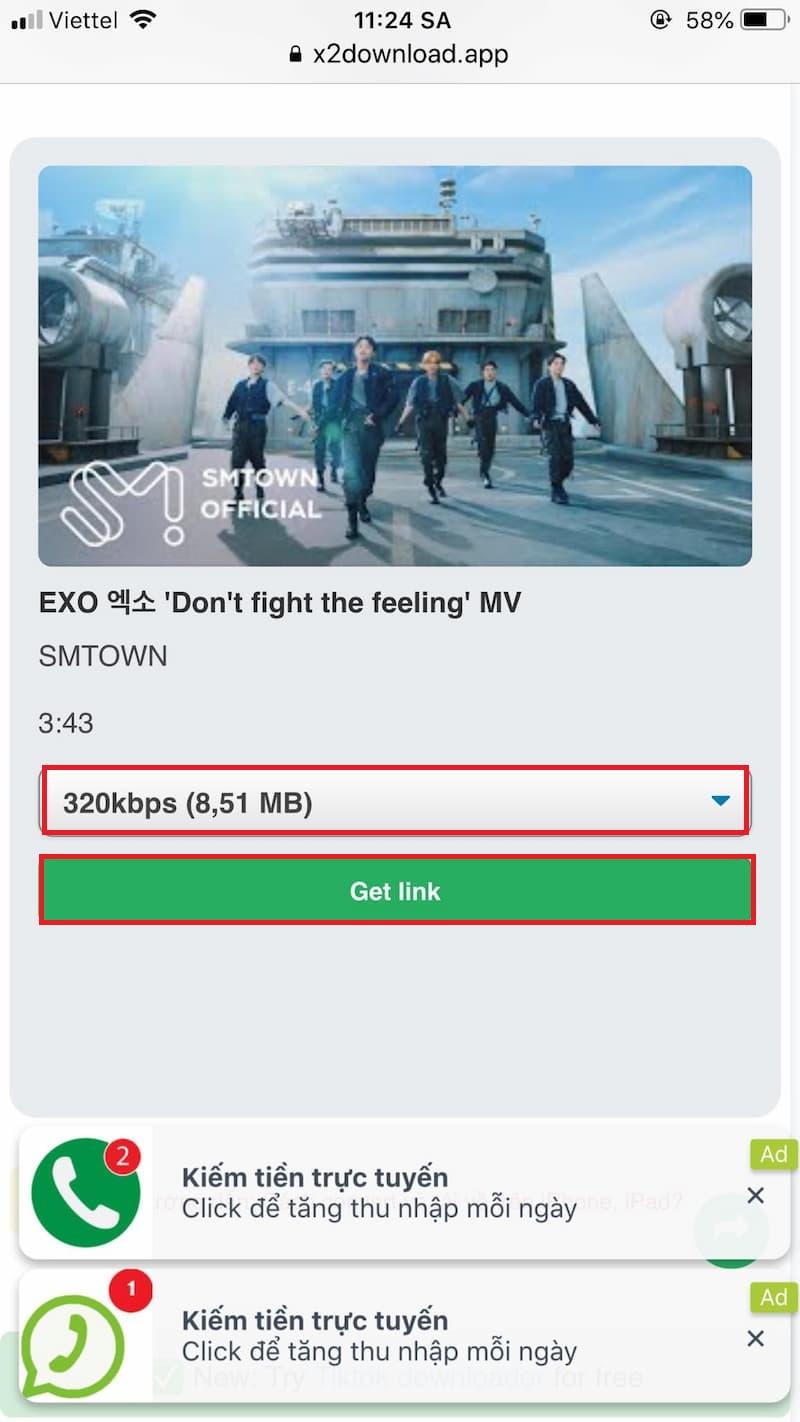Tap the battery icon in the status bar
This screenshot has height=1422, width=800.
coord(768,20)
